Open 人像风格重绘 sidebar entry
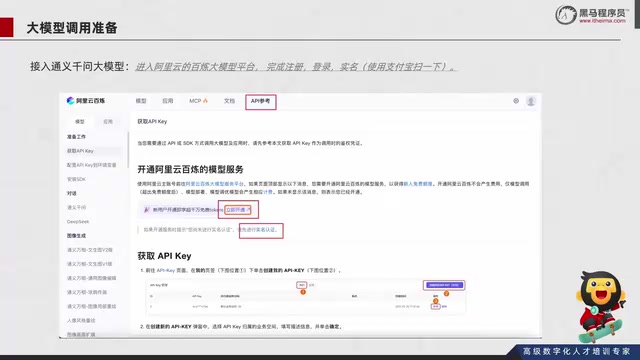The width and height of the screenshot is (640, 360). [81, 320]
